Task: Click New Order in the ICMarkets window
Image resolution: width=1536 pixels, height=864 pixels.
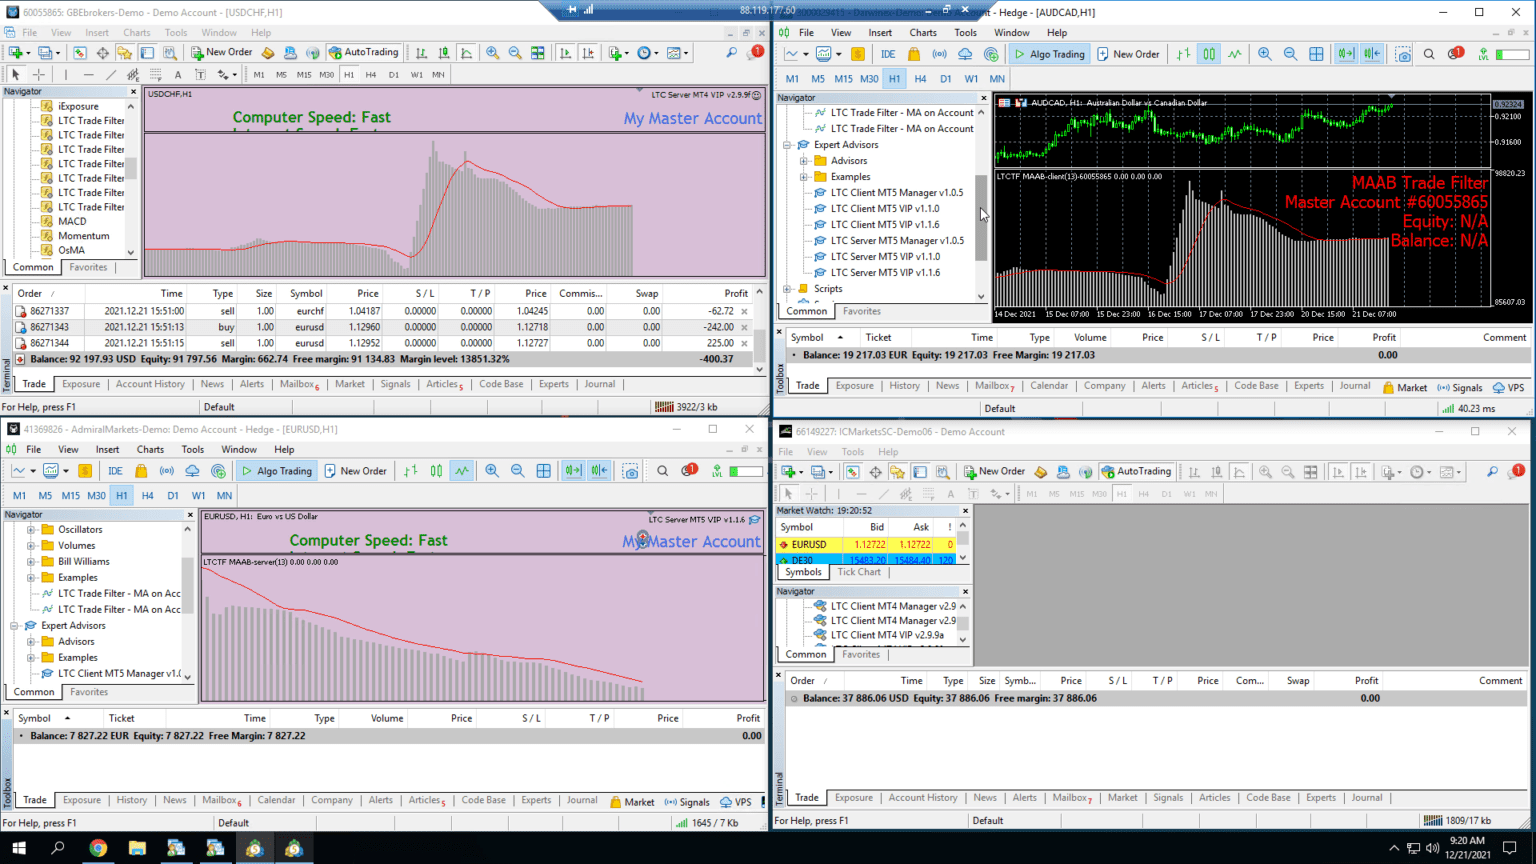Action: pyautogui.click(x=995, y=471)
